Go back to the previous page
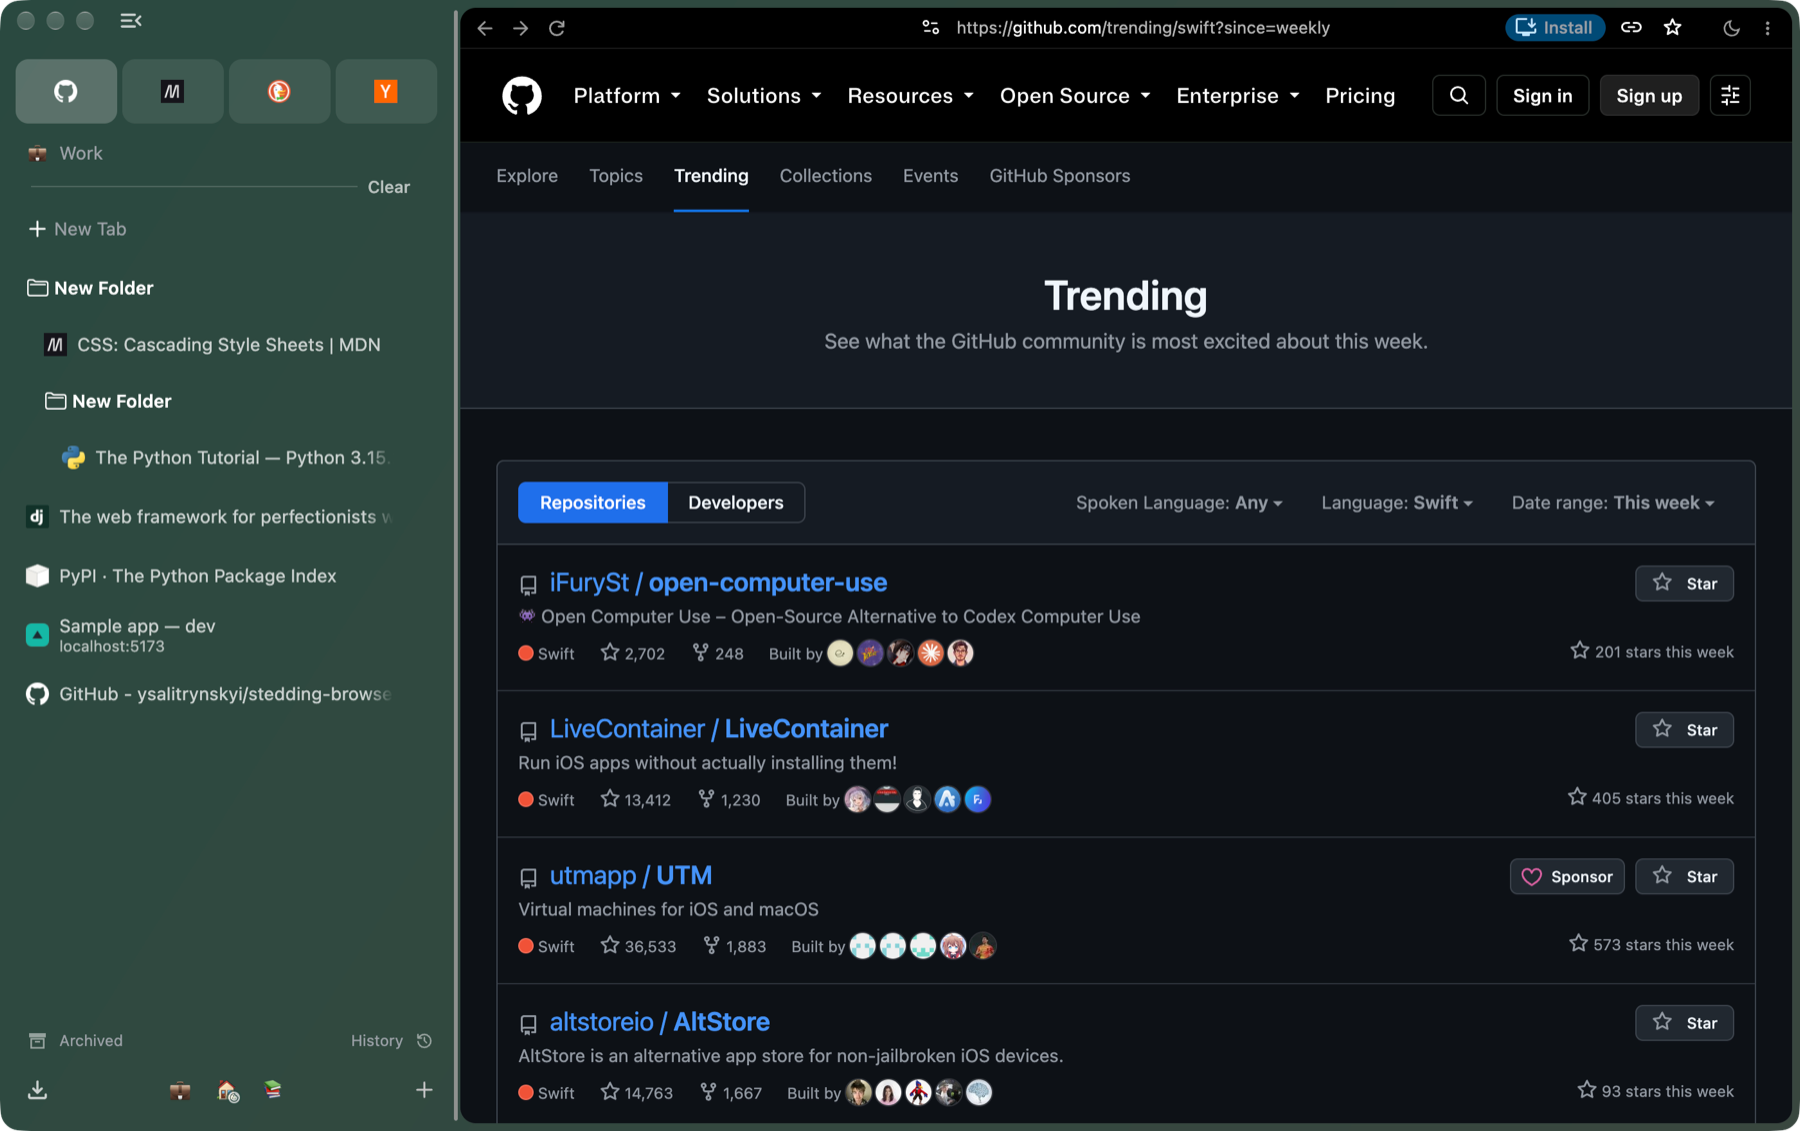Image resolution: width=1800 pixels, height=1131 pixels. (485, 28)
